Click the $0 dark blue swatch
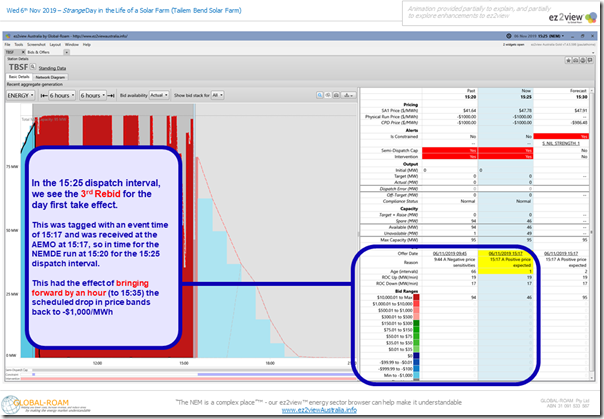Screen dimensions: 604x419 click(416, 356)
